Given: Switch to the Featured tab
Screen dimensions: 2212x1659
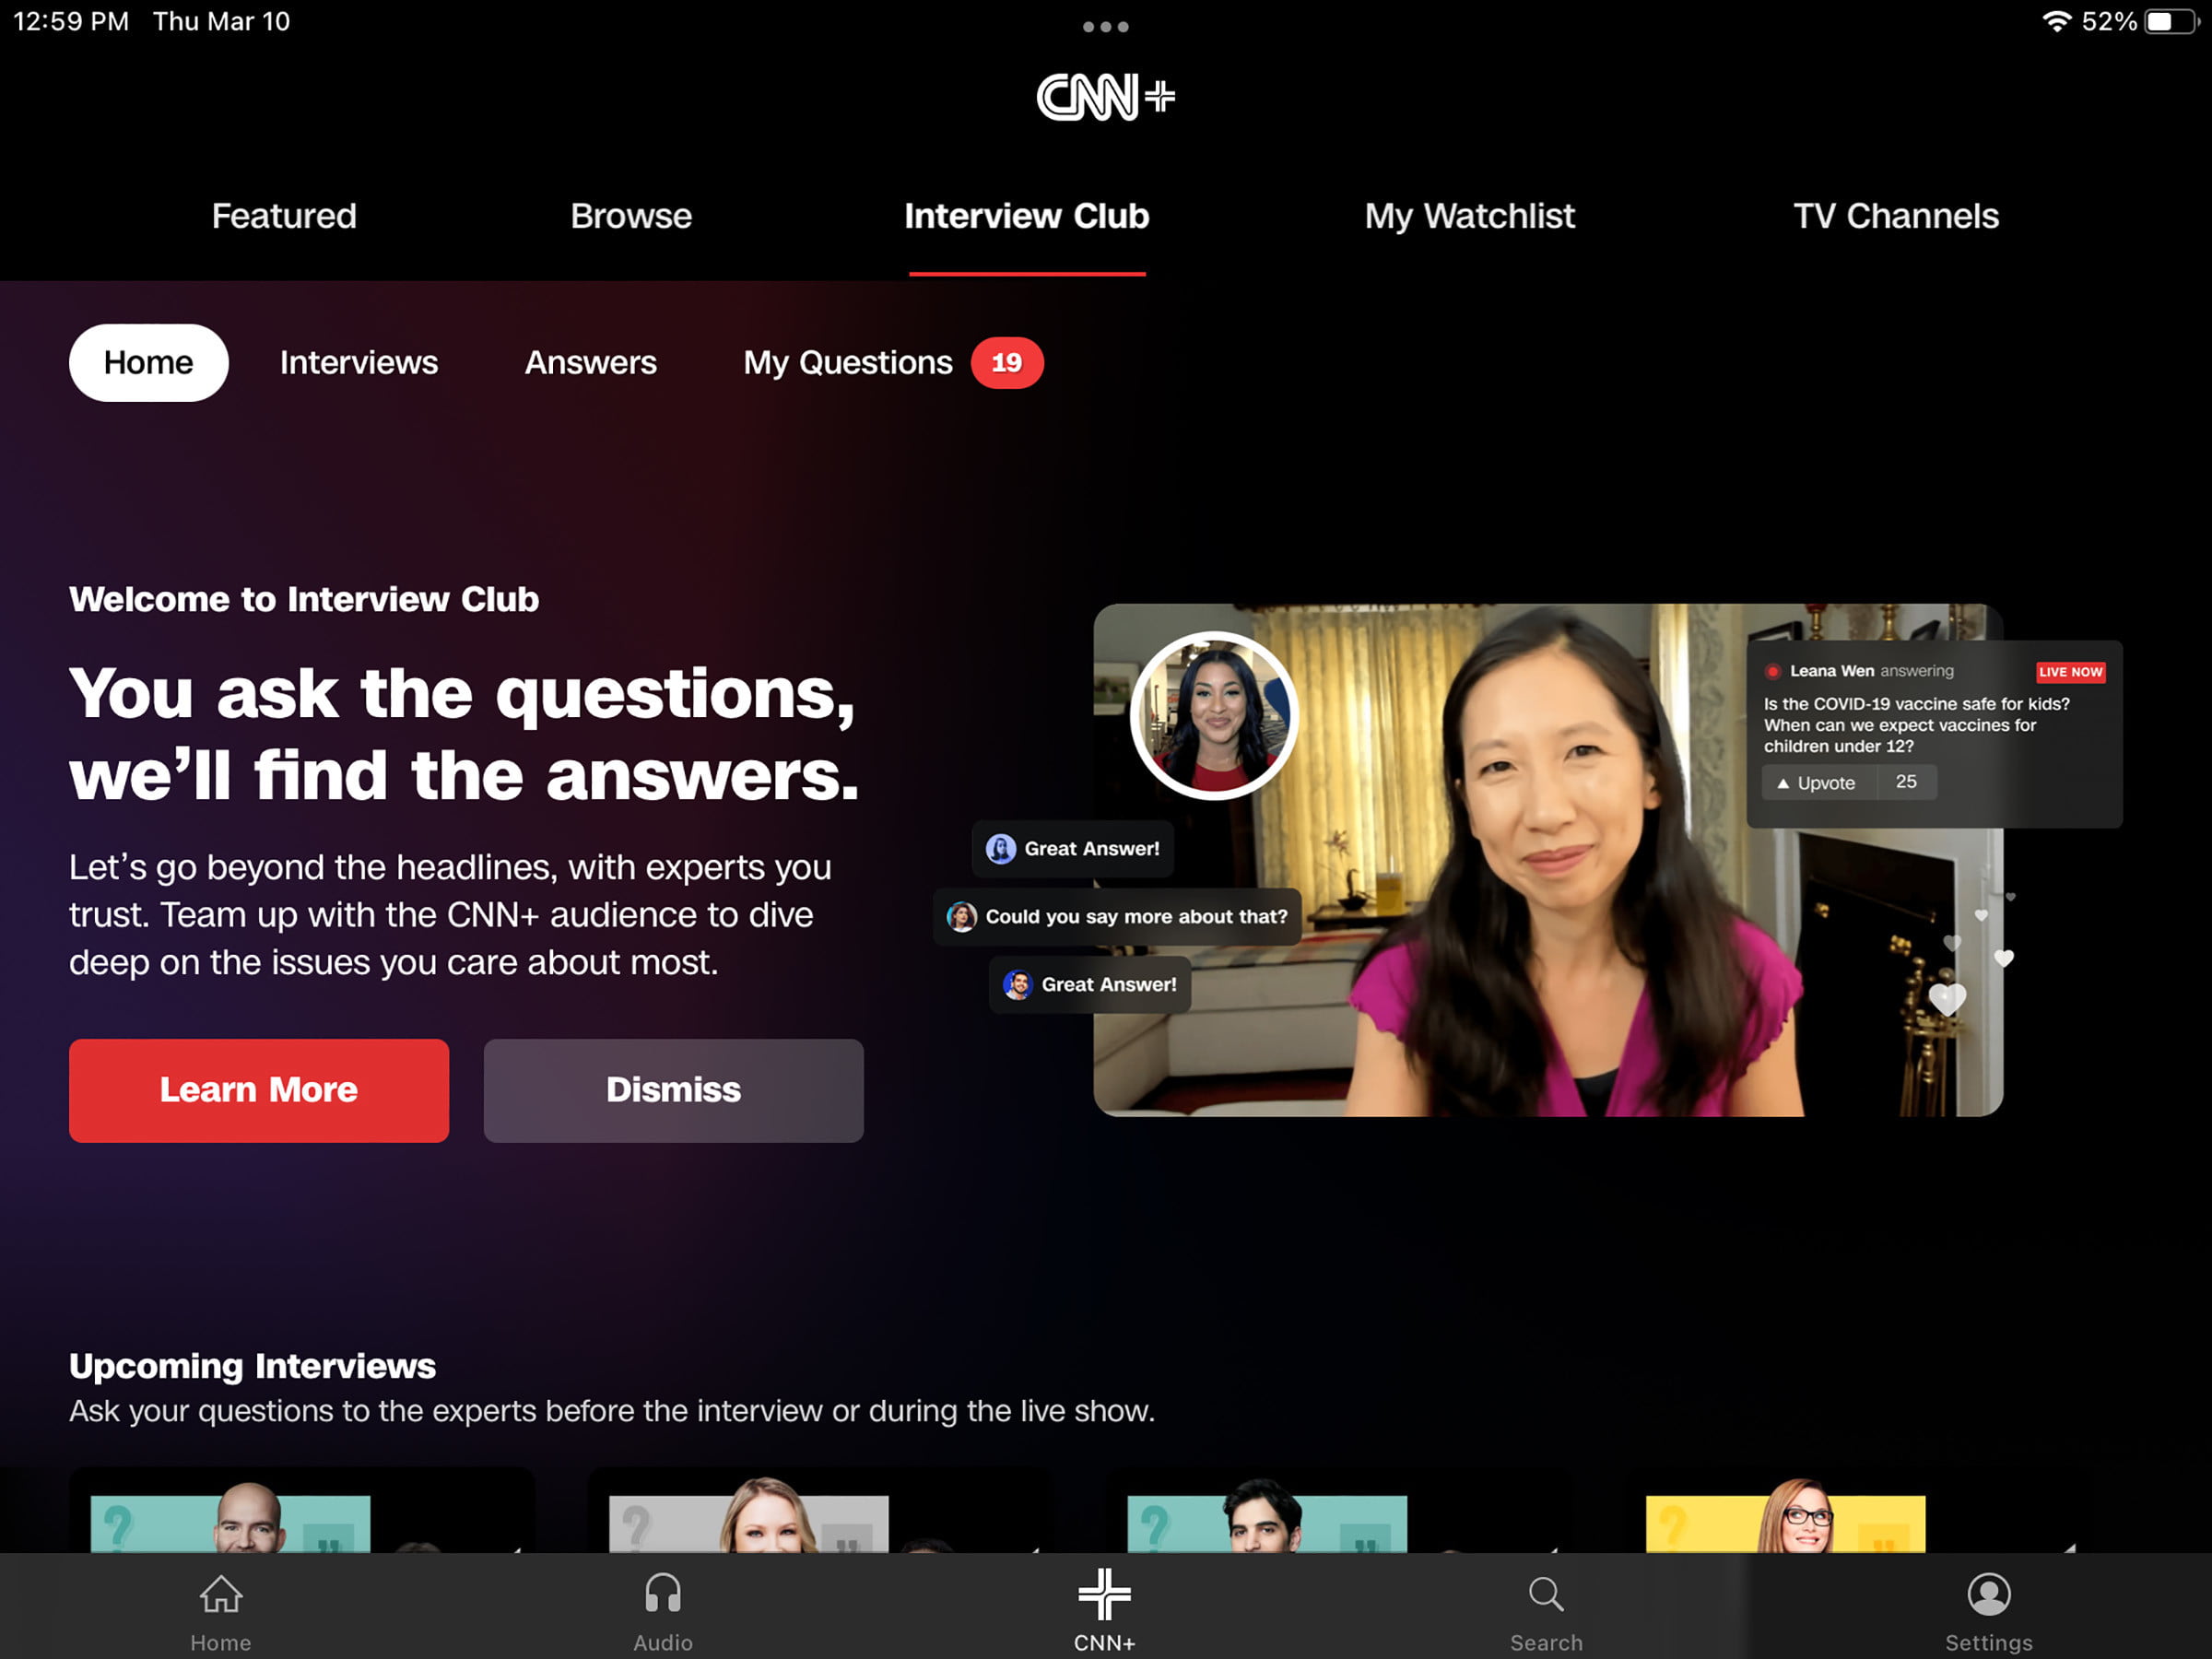Looking at the screenshot, I should click(x=284, y=216).
